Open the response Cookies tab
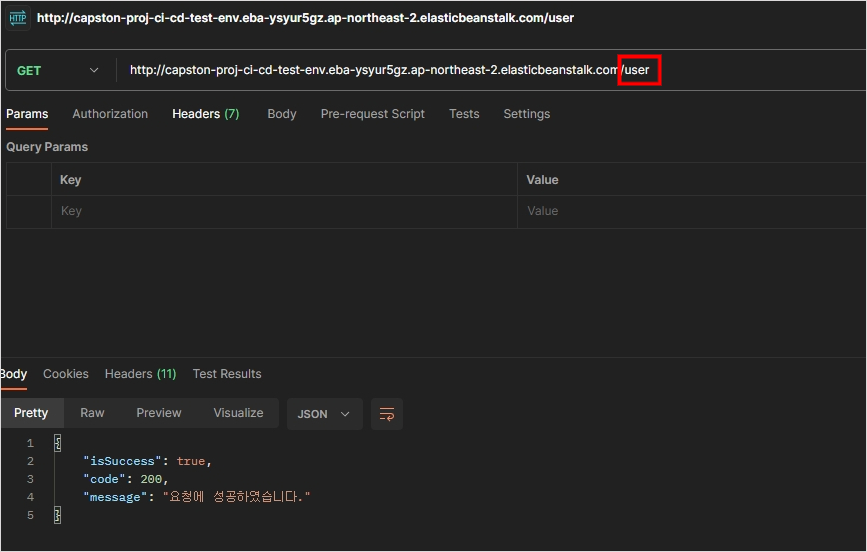Image resolution: width=867 pixels, height=552 pixels. tap(66, 374)
